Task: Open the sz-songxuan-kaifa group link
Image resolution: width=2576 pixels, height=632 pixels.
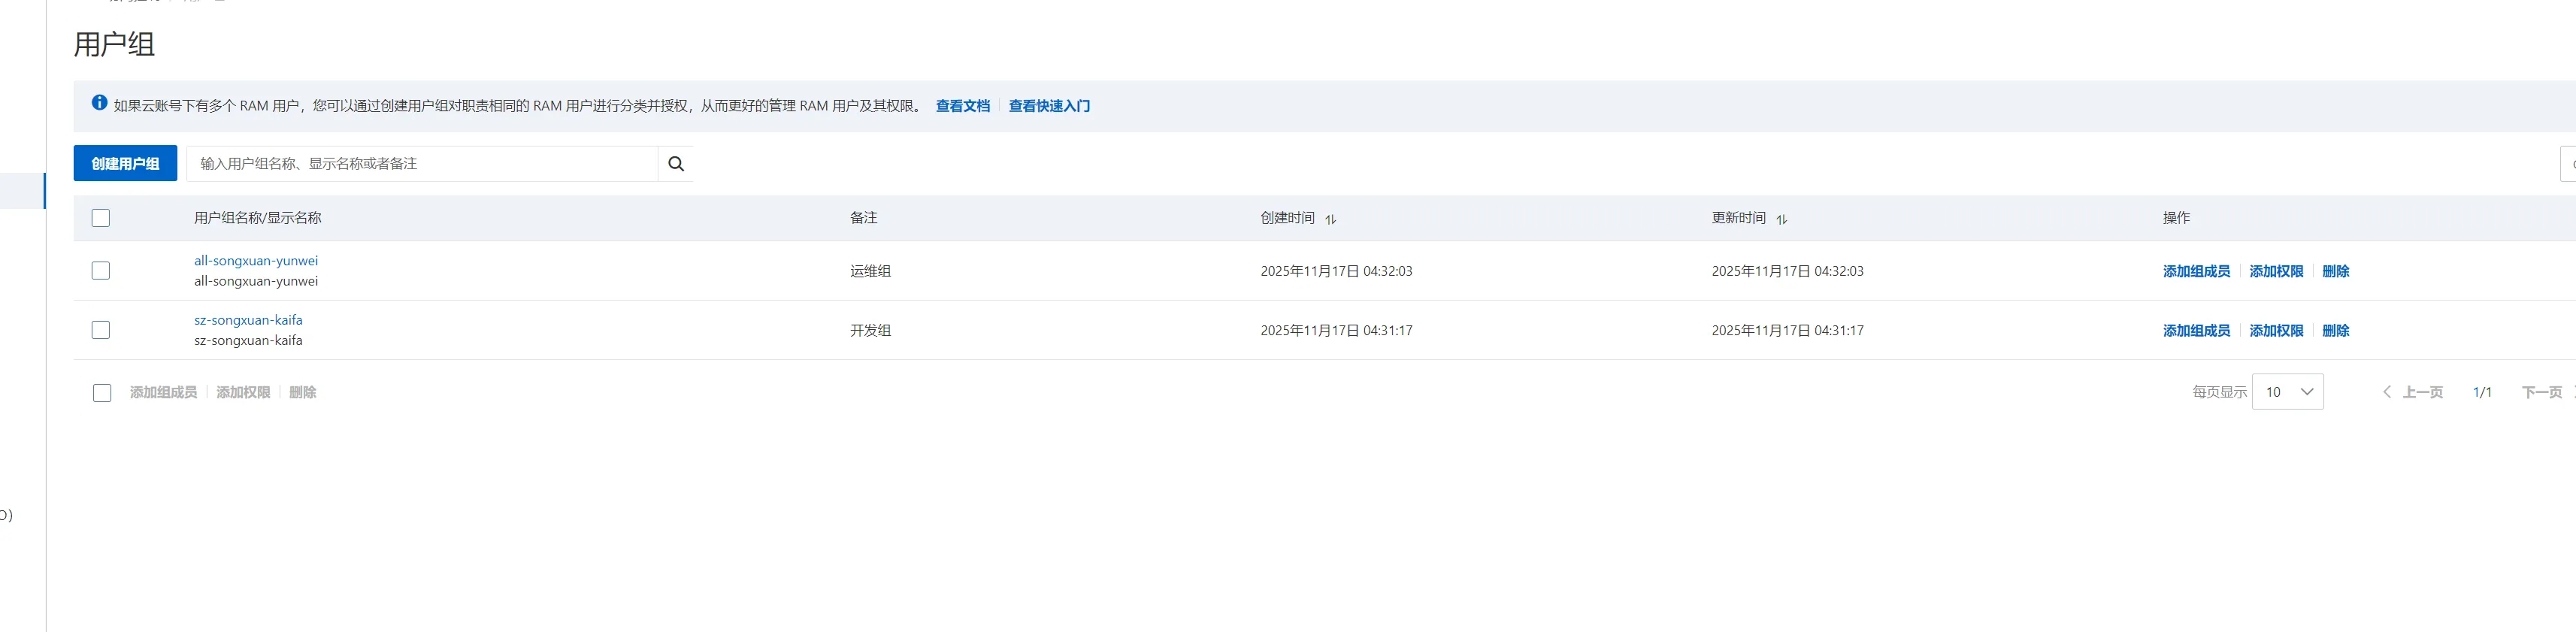Action: (248, 320)
